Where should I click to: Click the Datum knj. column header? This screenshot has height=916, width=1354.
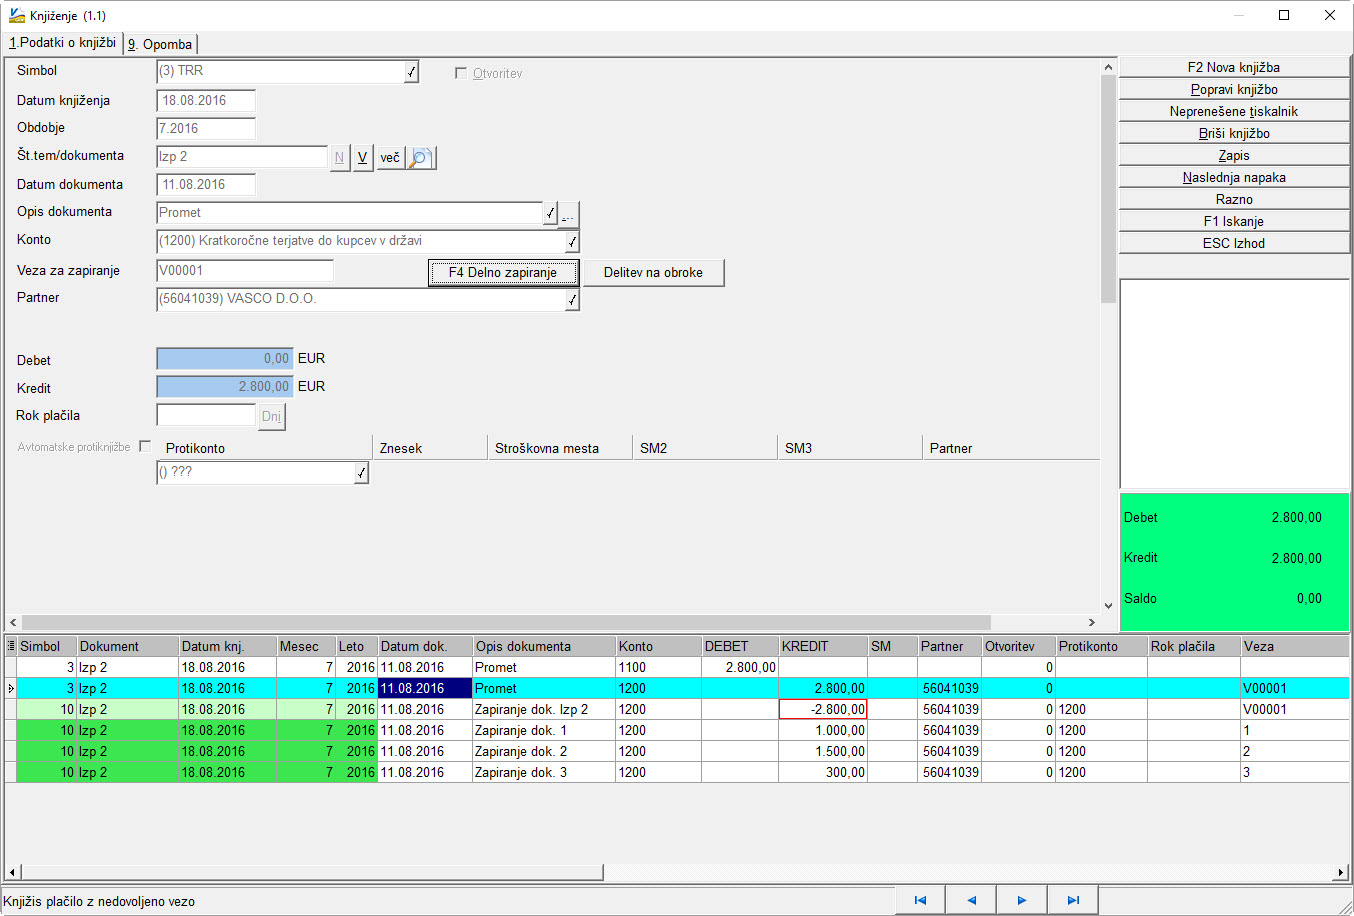pyautogui.click(x=227, y=646)
